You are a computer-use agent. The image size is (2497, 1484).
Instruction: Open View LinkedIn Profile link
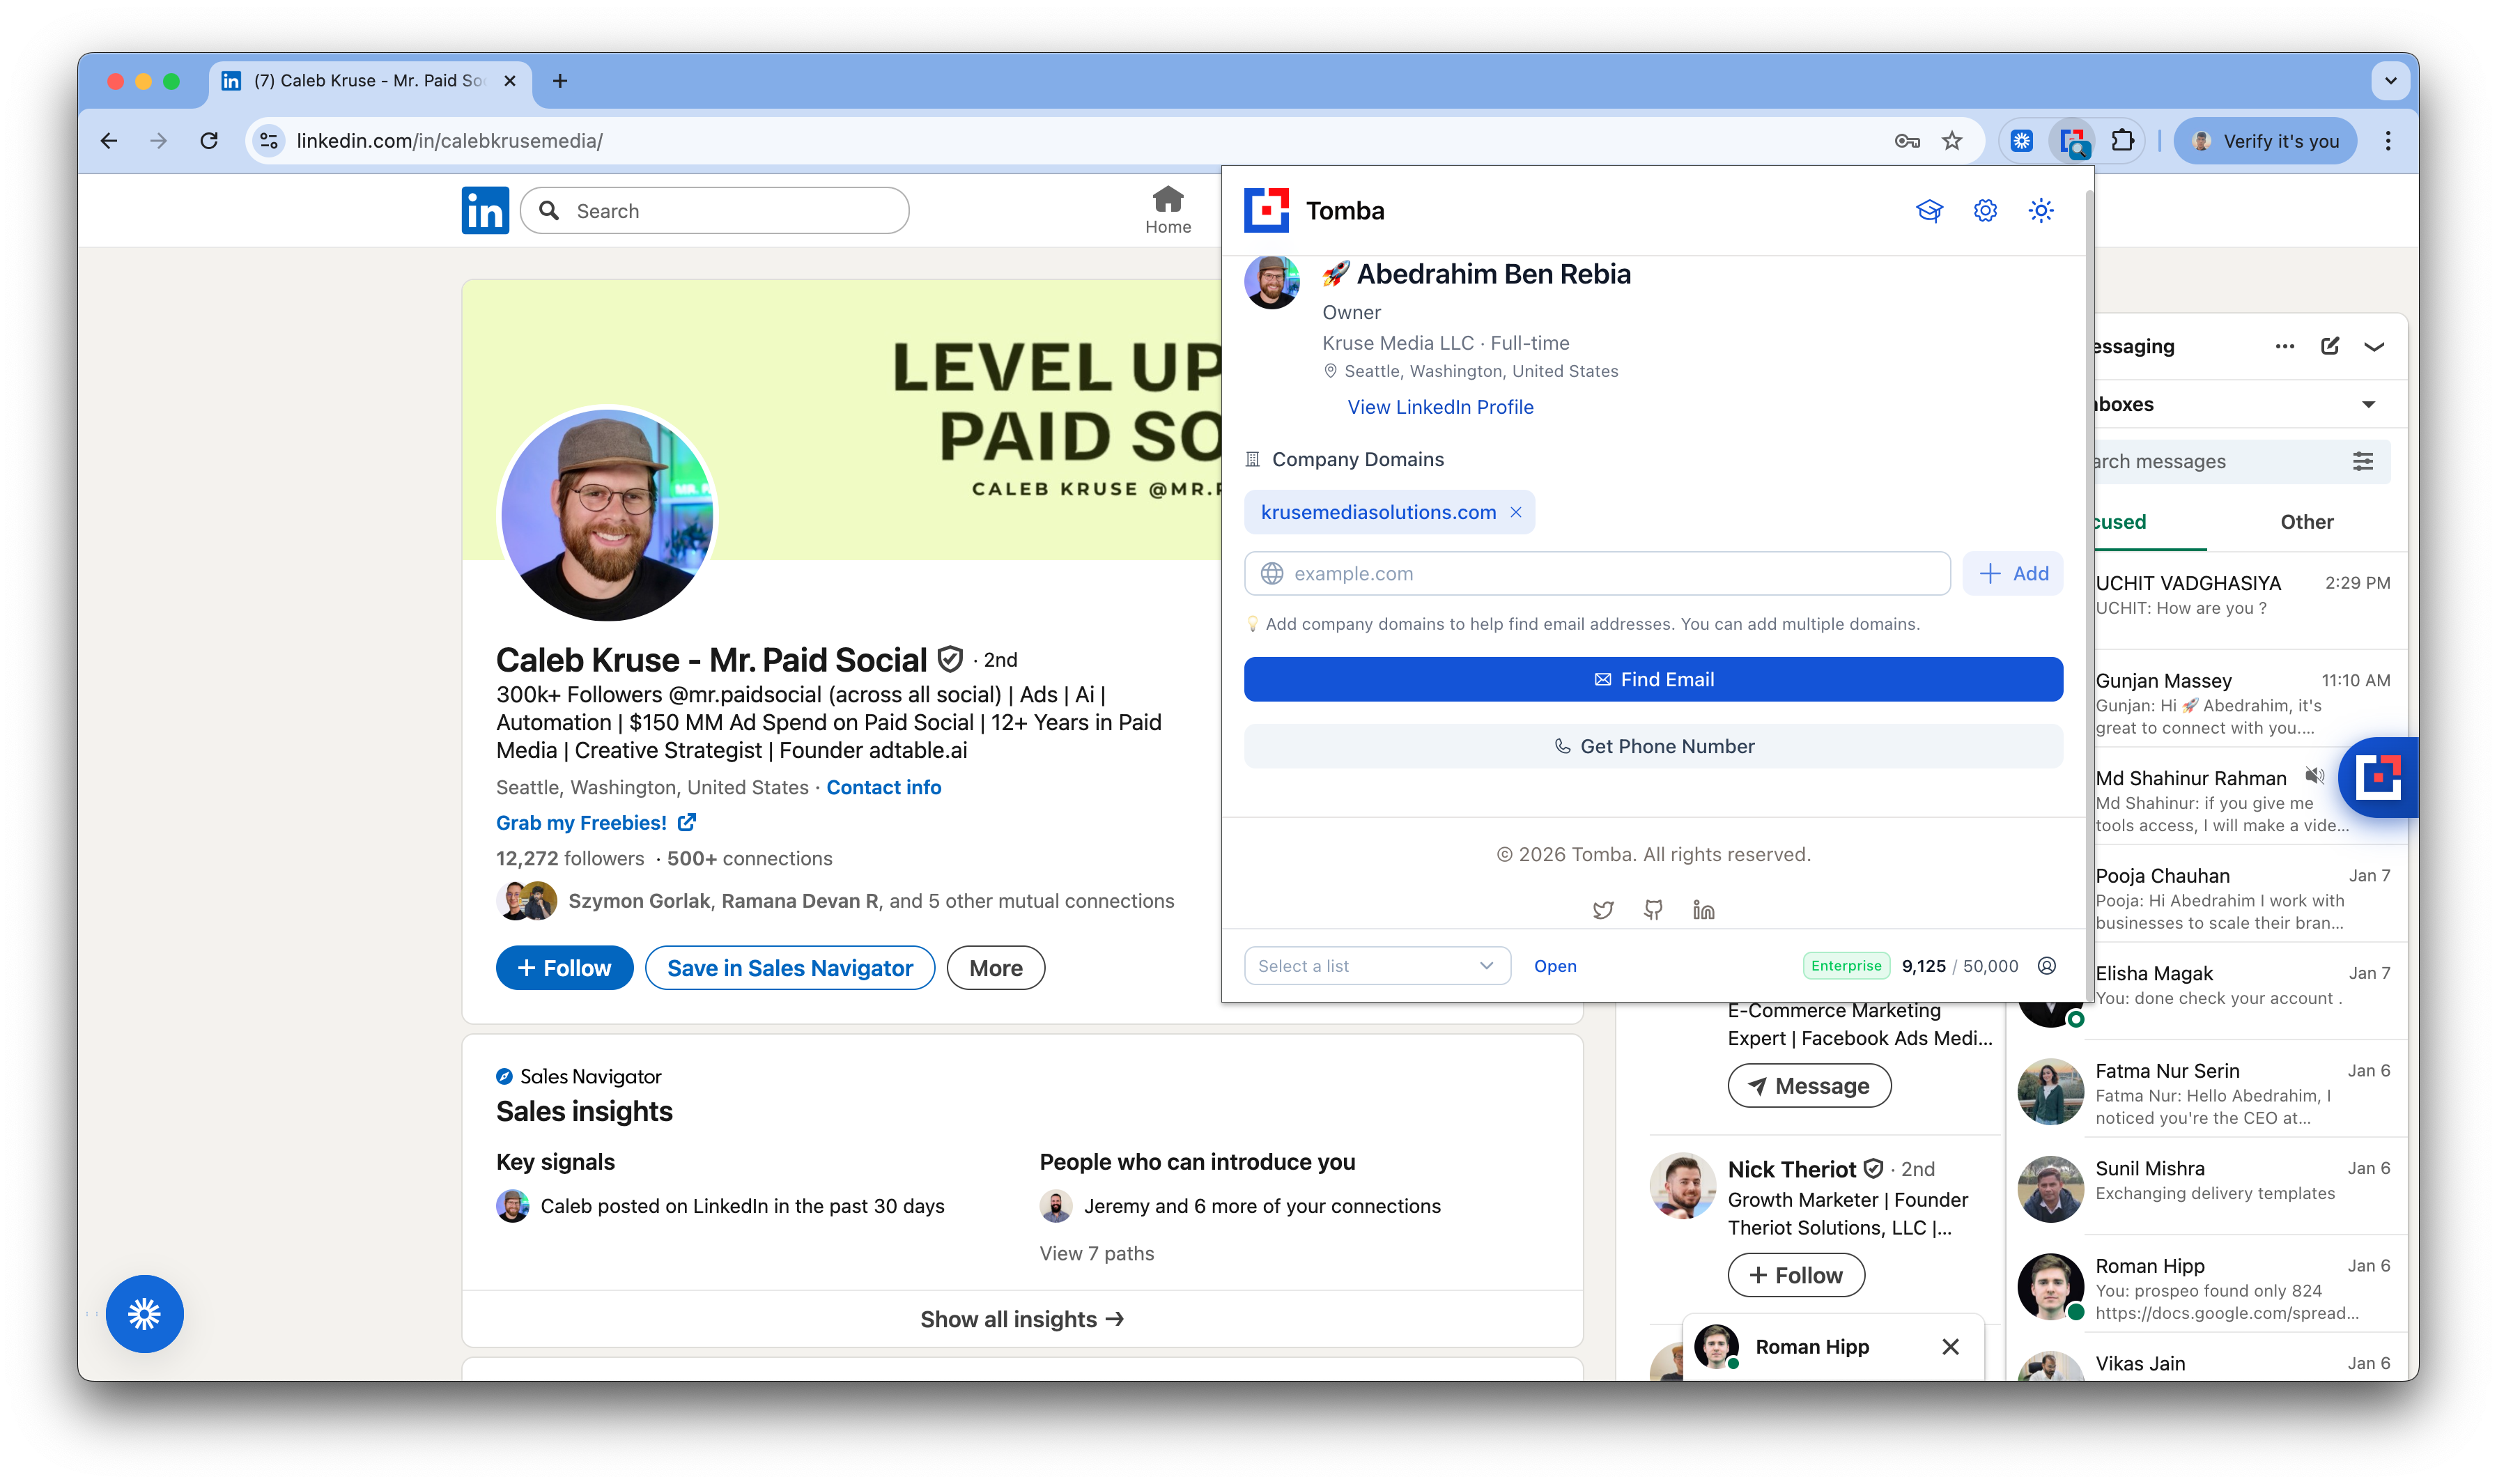click(x=1440, y=407)
